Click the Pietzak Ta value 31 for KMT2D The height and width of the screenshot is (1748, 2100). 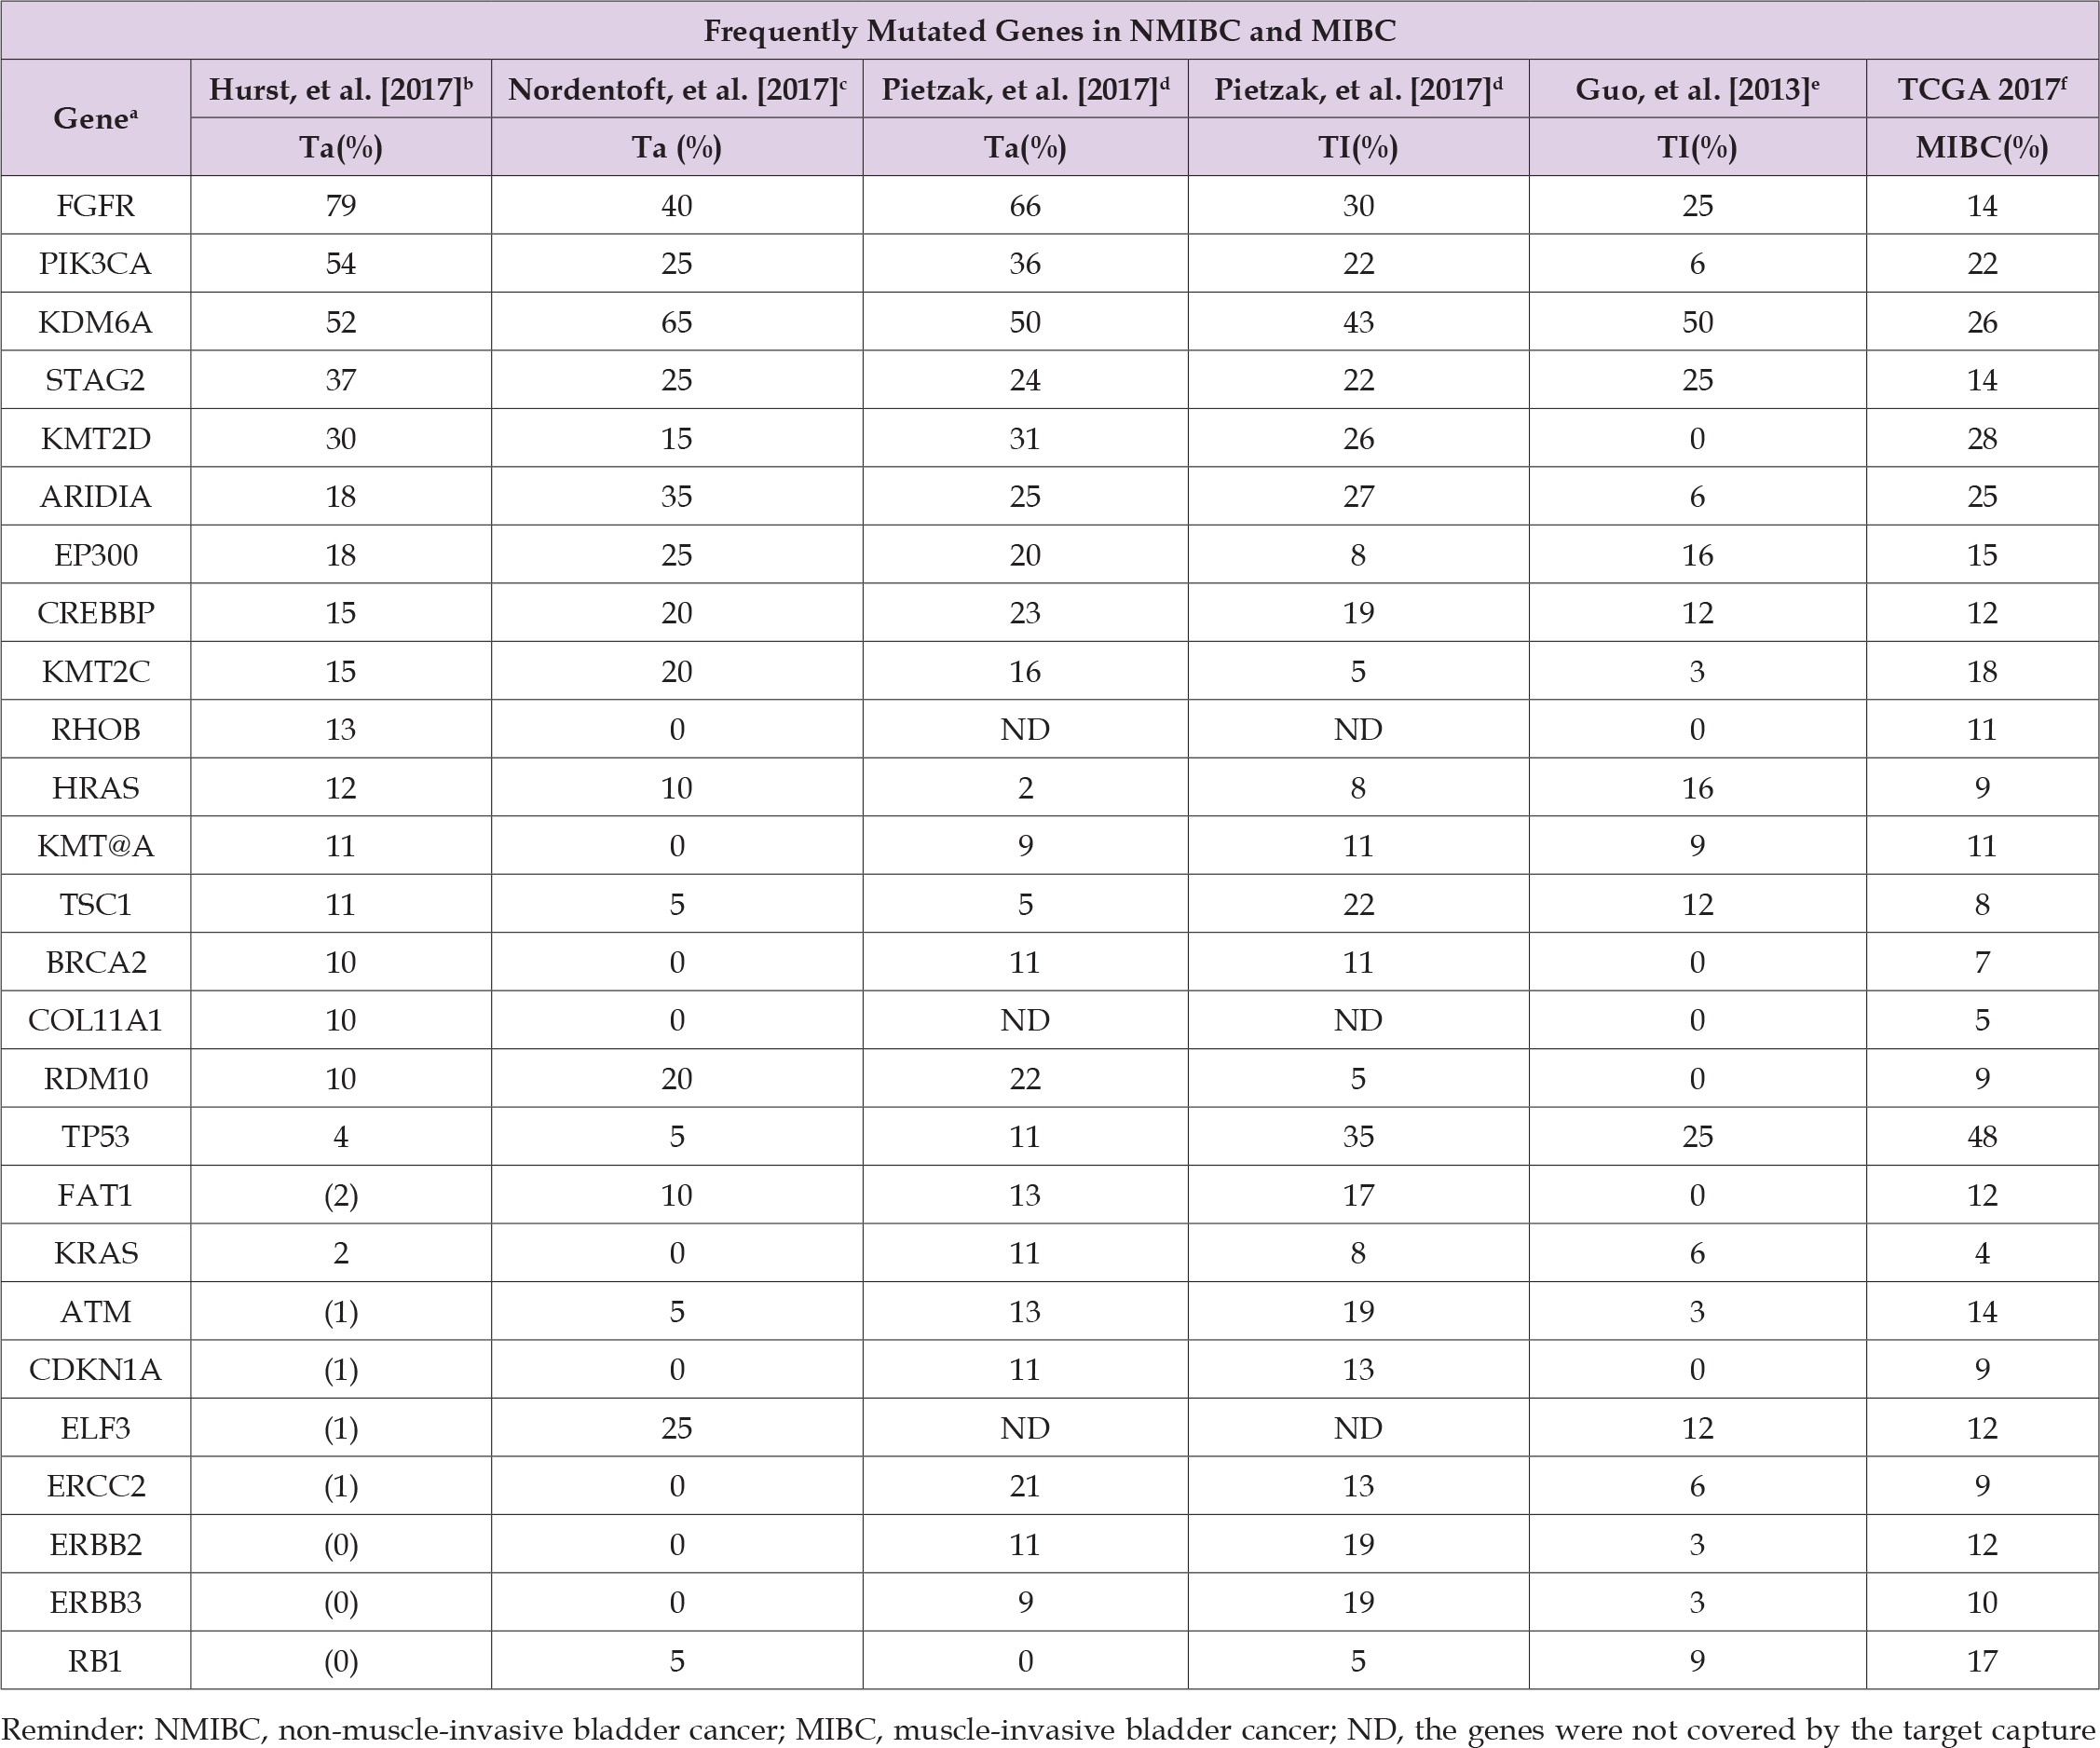(1025, 438)
